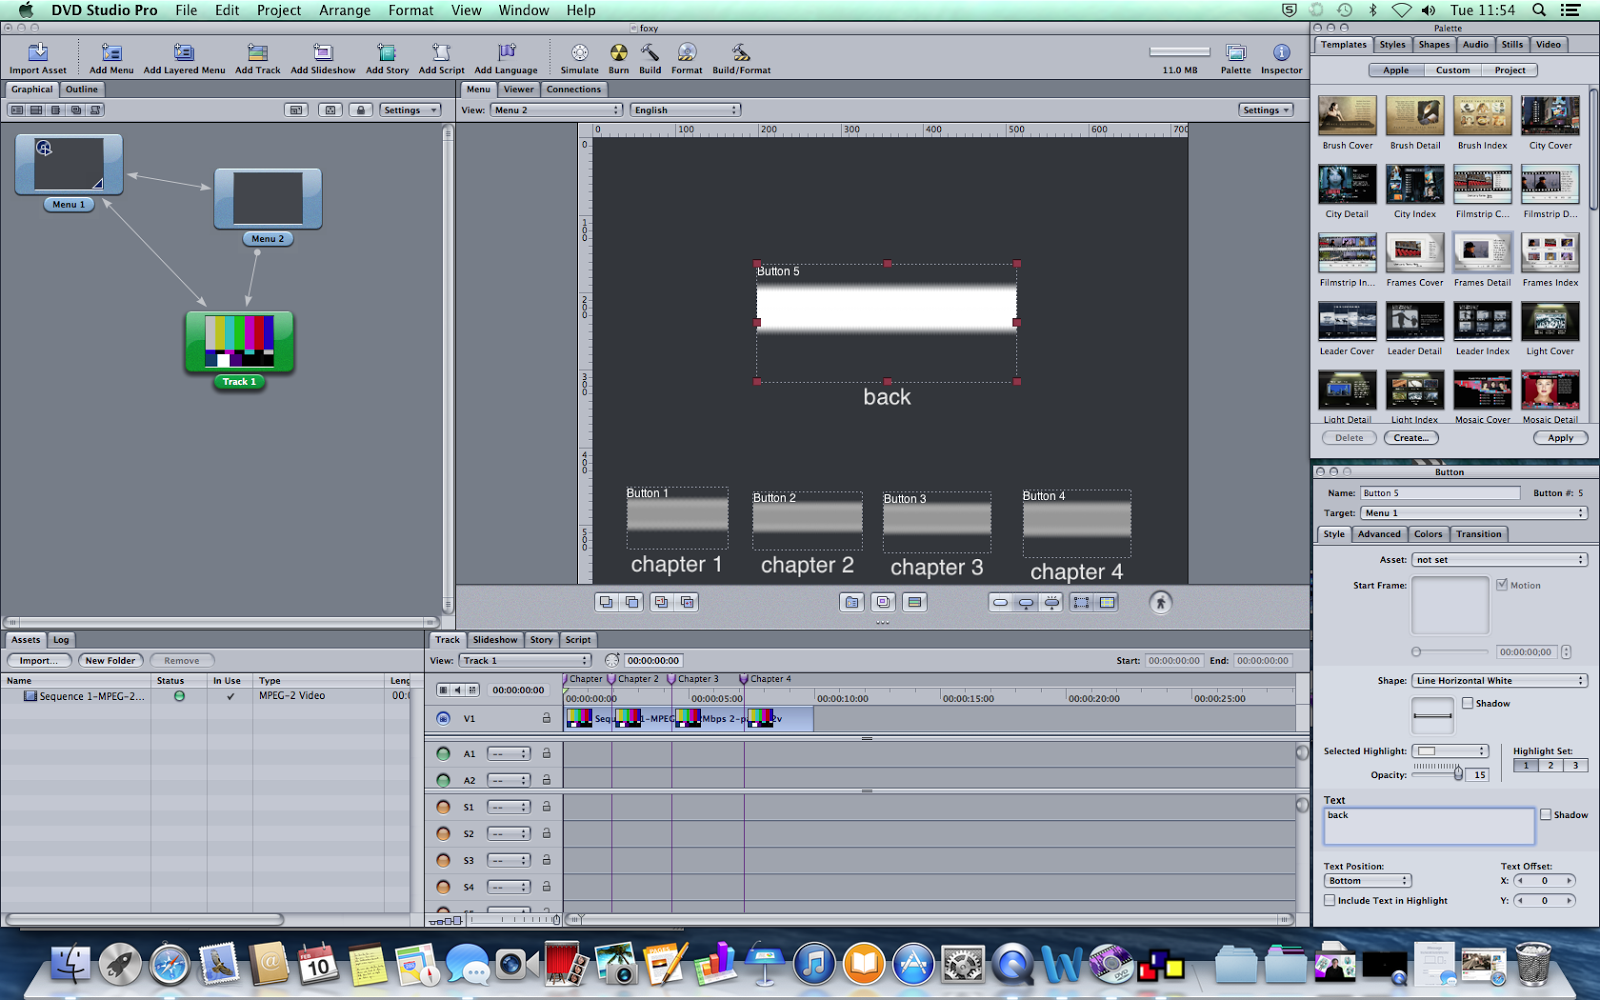This screenshot has height=1000, width=1600.
Task: Click the Build/Format toolbar icon
Action: [x=741, y=52]
